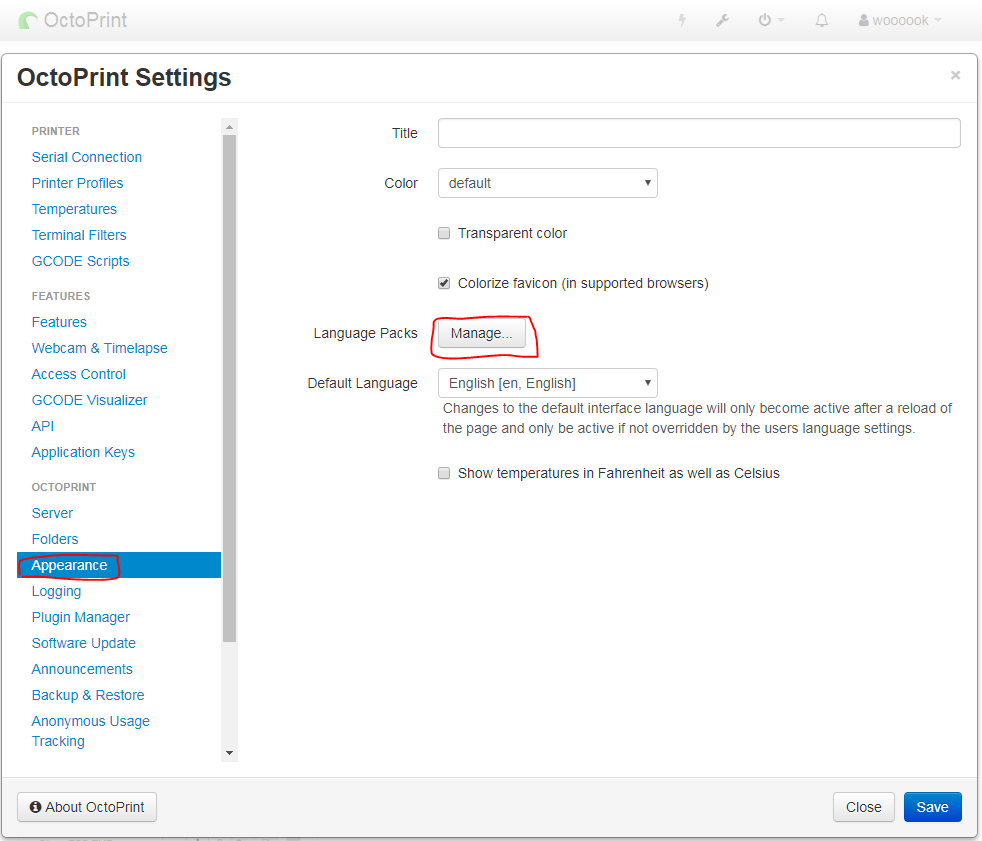Open Logging settings
The width and height of the screenshot is (982, 841).
point(56,592)
